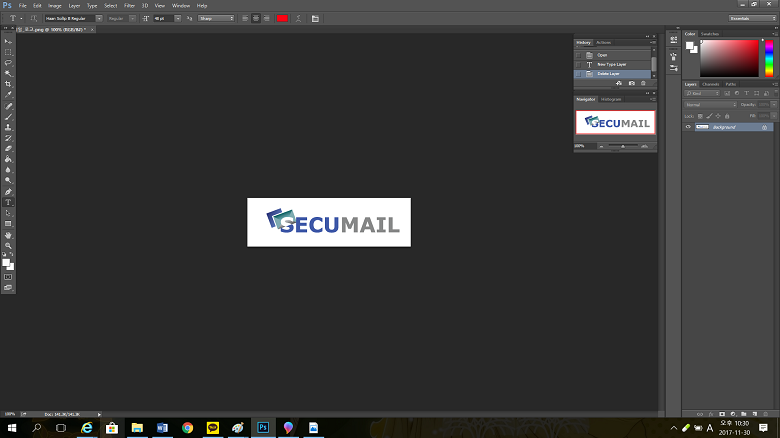
Task: Switch to the Paths tab
Action: tap(730, 84)
